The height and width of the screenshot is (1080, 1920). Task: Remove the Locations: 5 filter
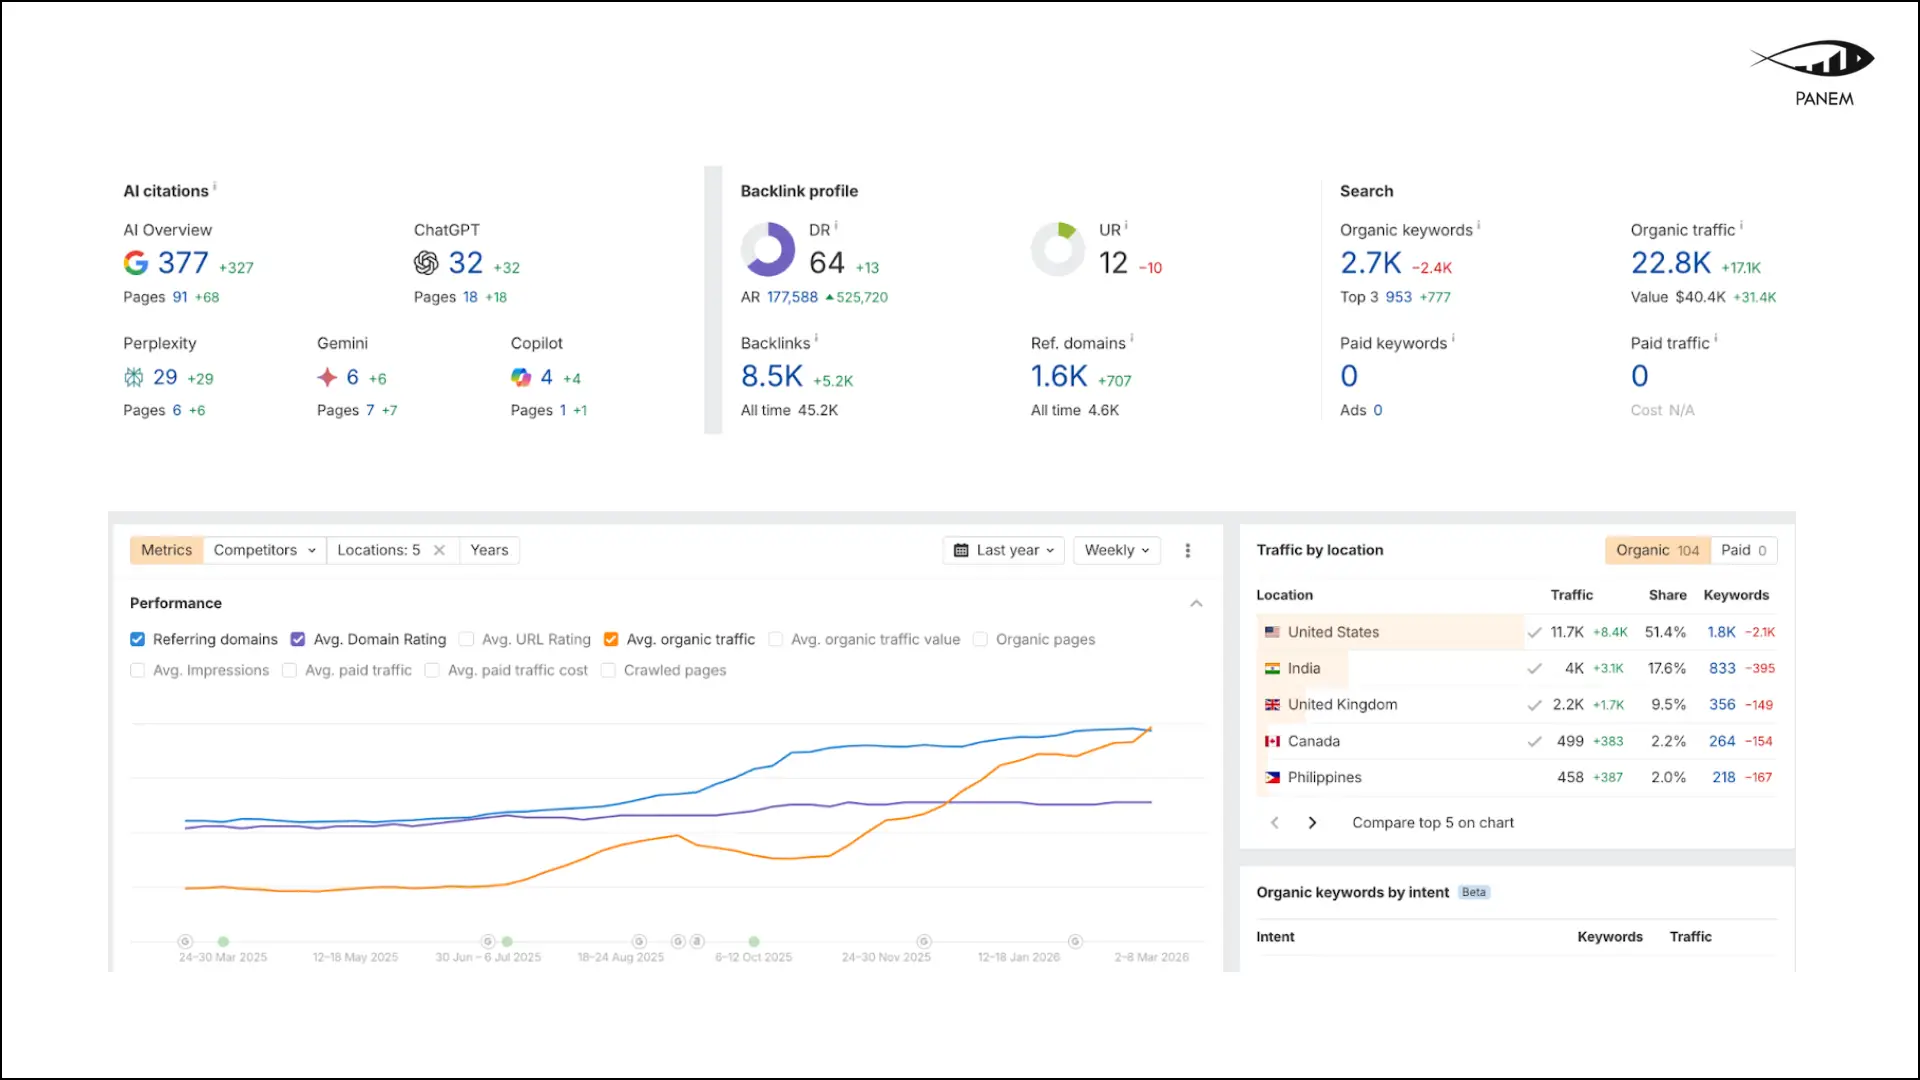pyautogui.click(x=439, y=550)
